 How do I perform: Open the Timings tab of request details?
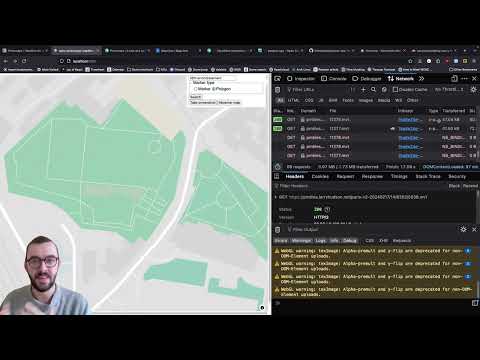point(399,176)
